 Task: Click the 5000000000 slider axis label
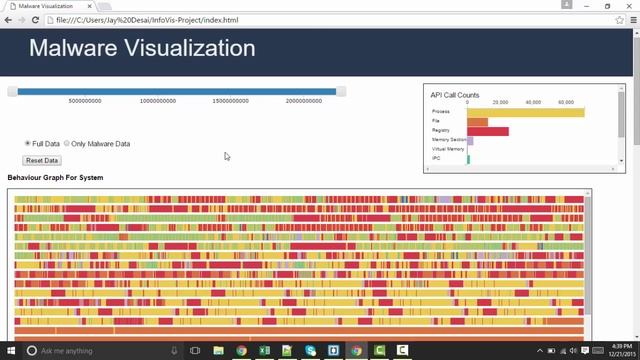point(85,101)
